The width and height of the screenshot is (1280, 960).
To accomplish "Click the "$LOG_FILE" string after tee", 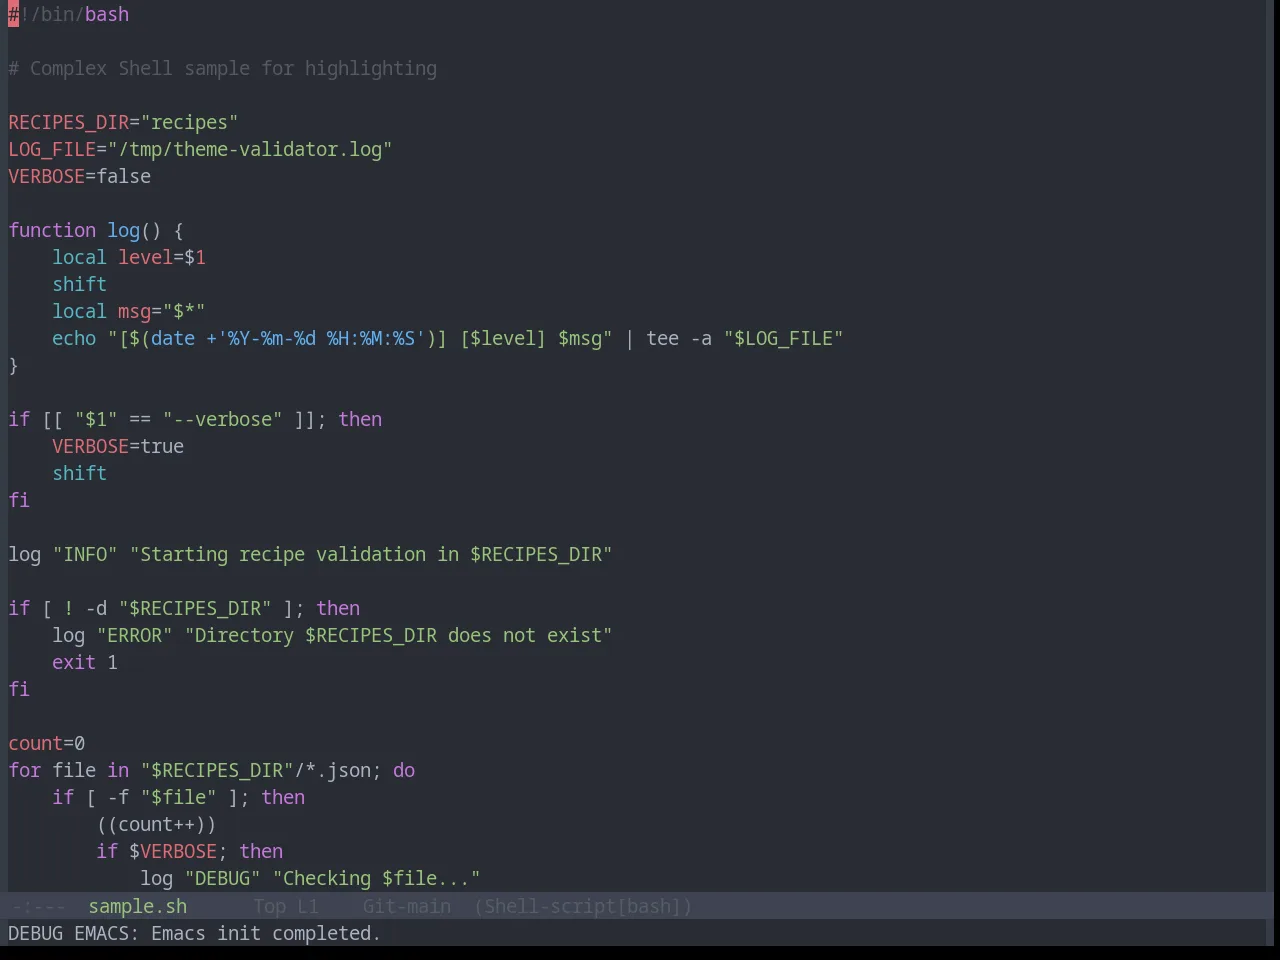I will (x=783, y=338).
